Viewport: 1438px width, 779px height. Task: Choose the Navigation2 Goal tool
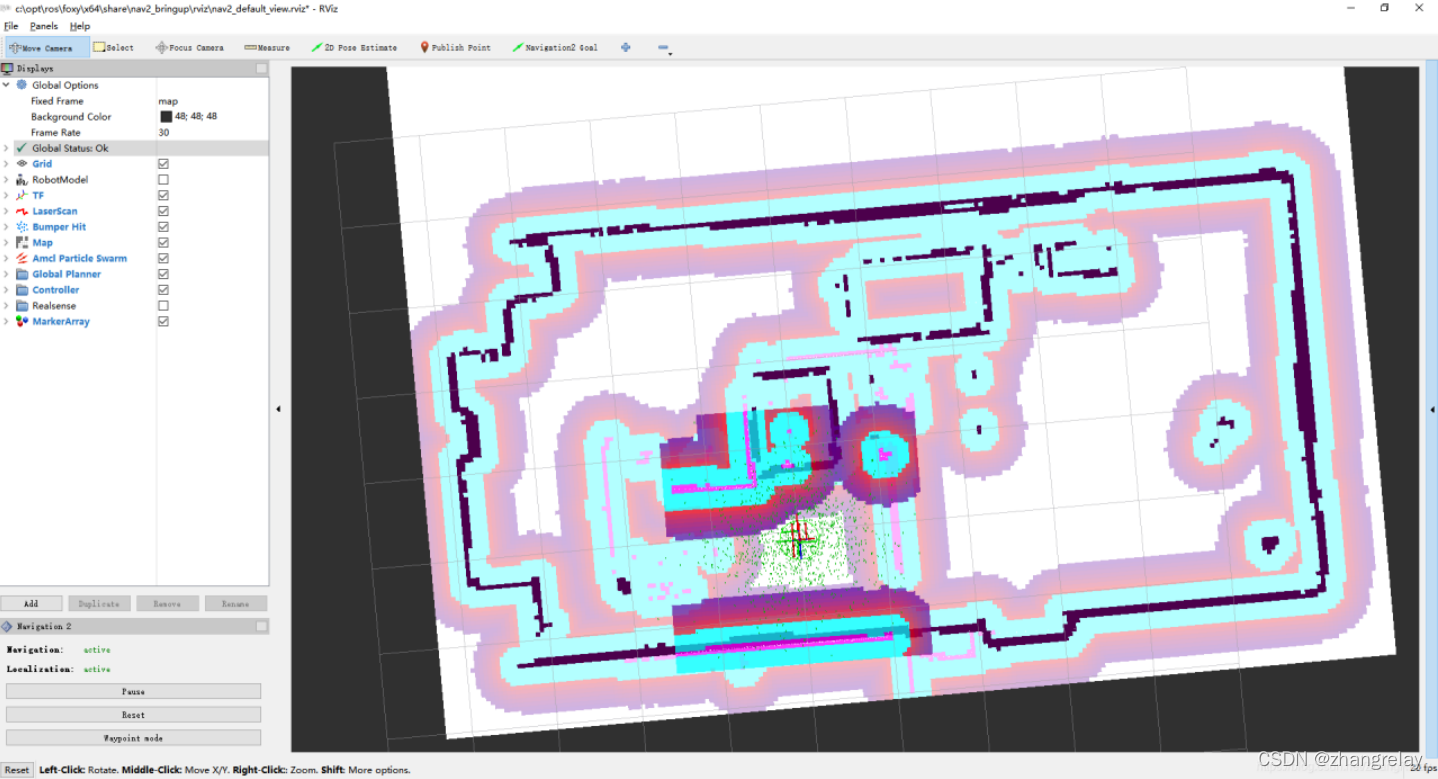point(555,47)
